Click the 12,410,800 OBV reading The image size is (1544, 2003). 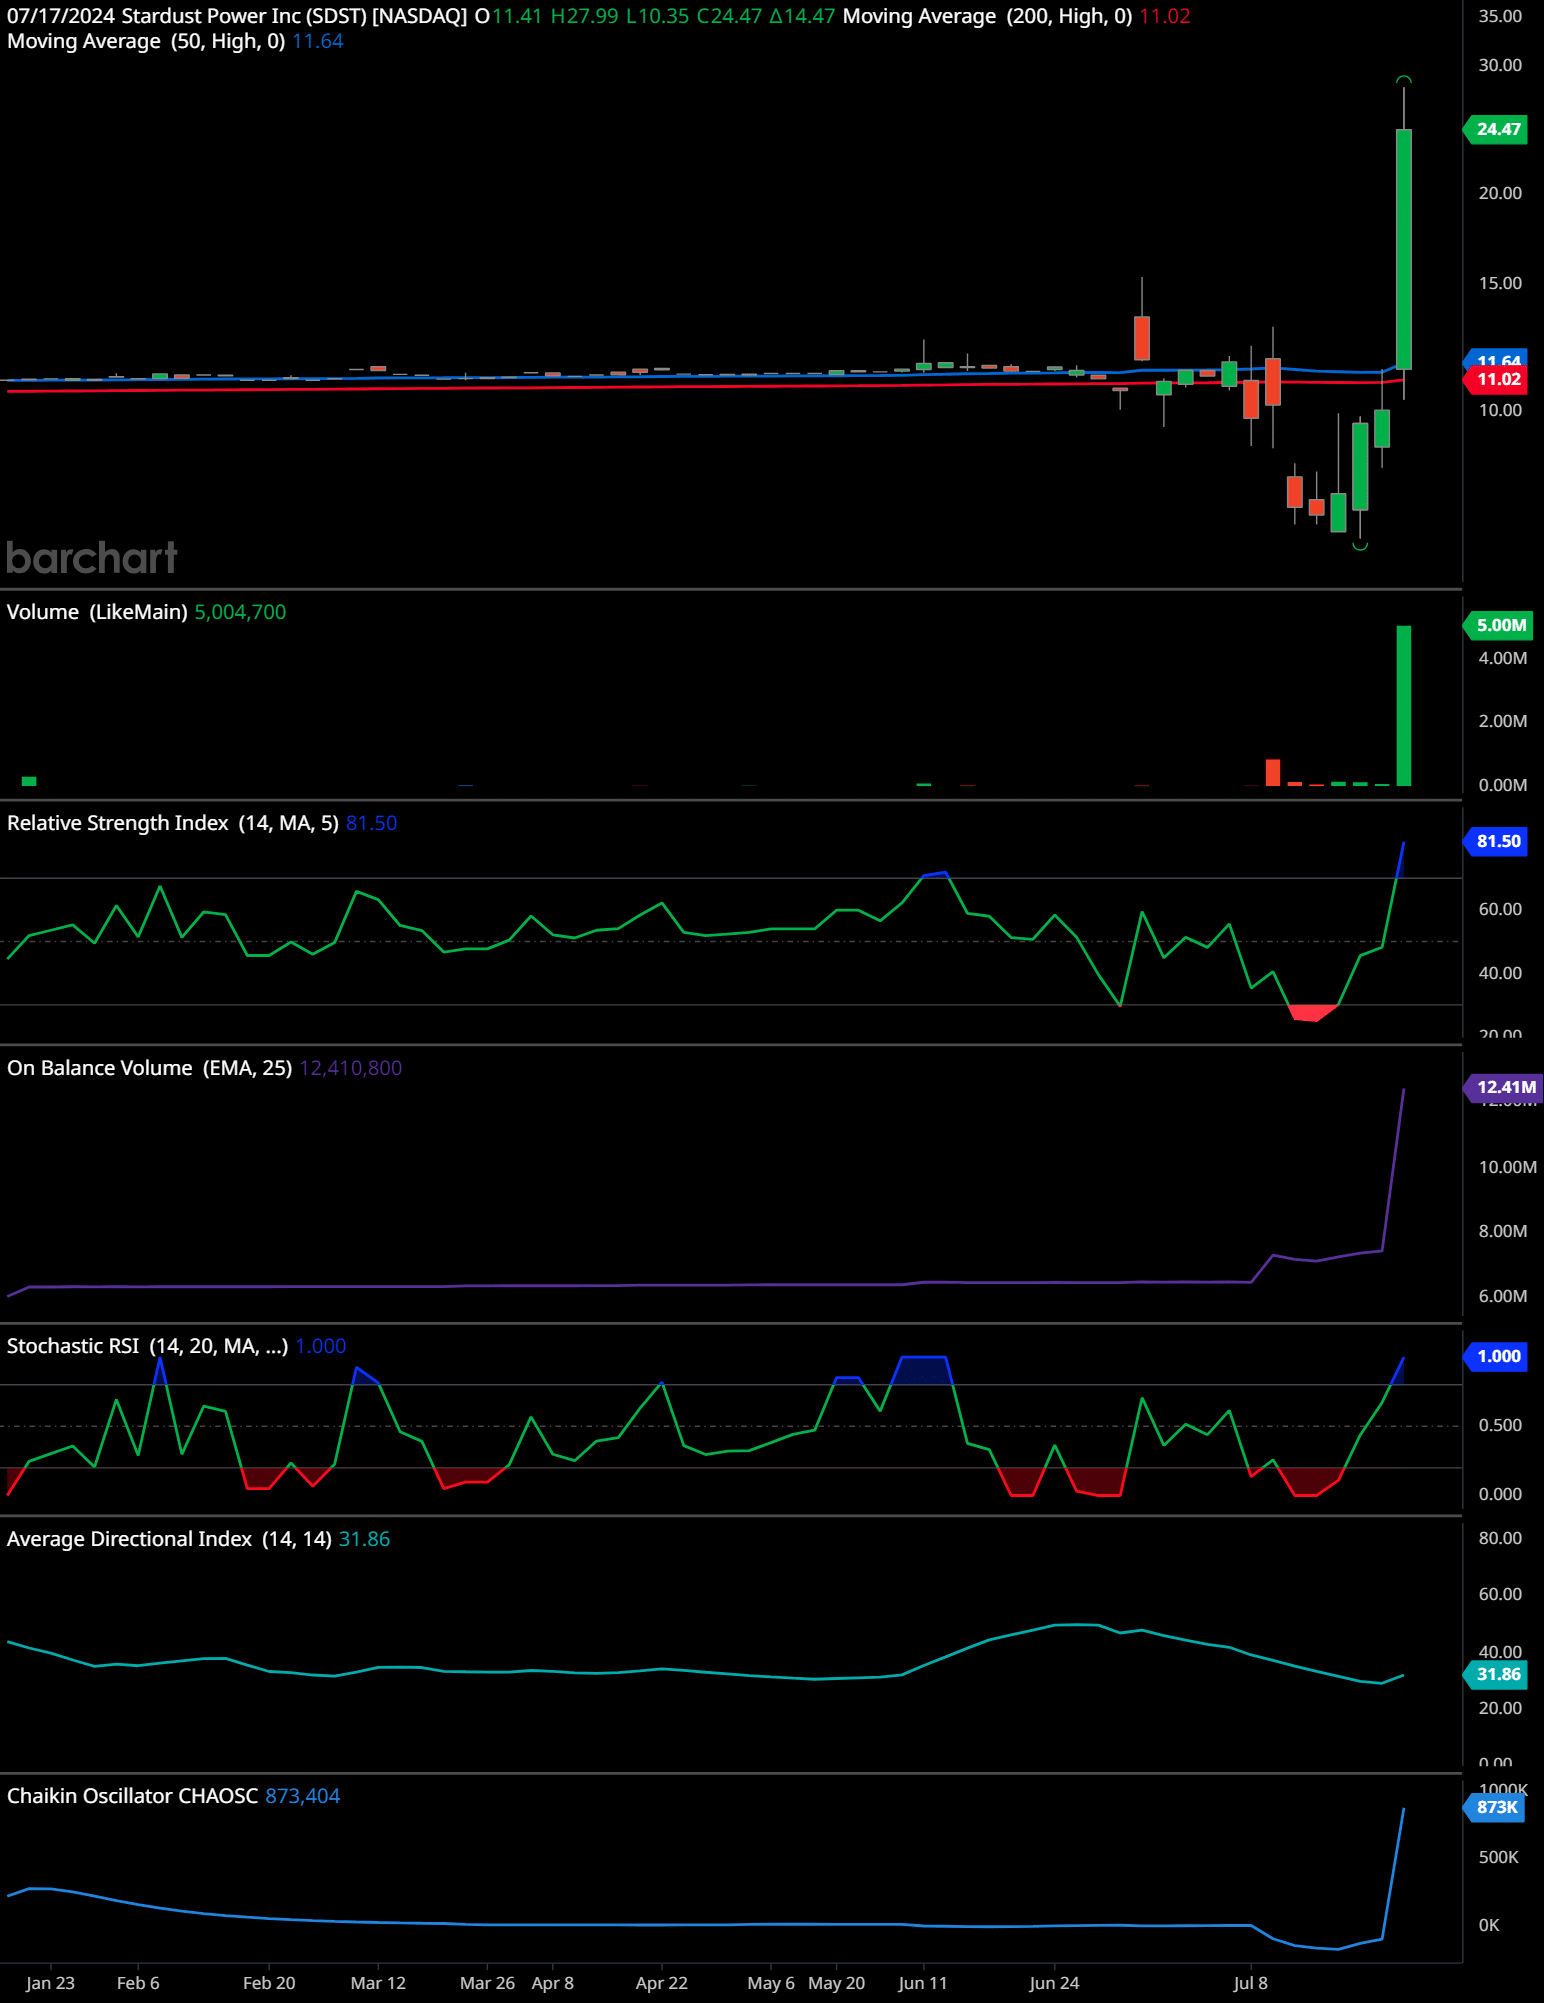[351, 1068]
